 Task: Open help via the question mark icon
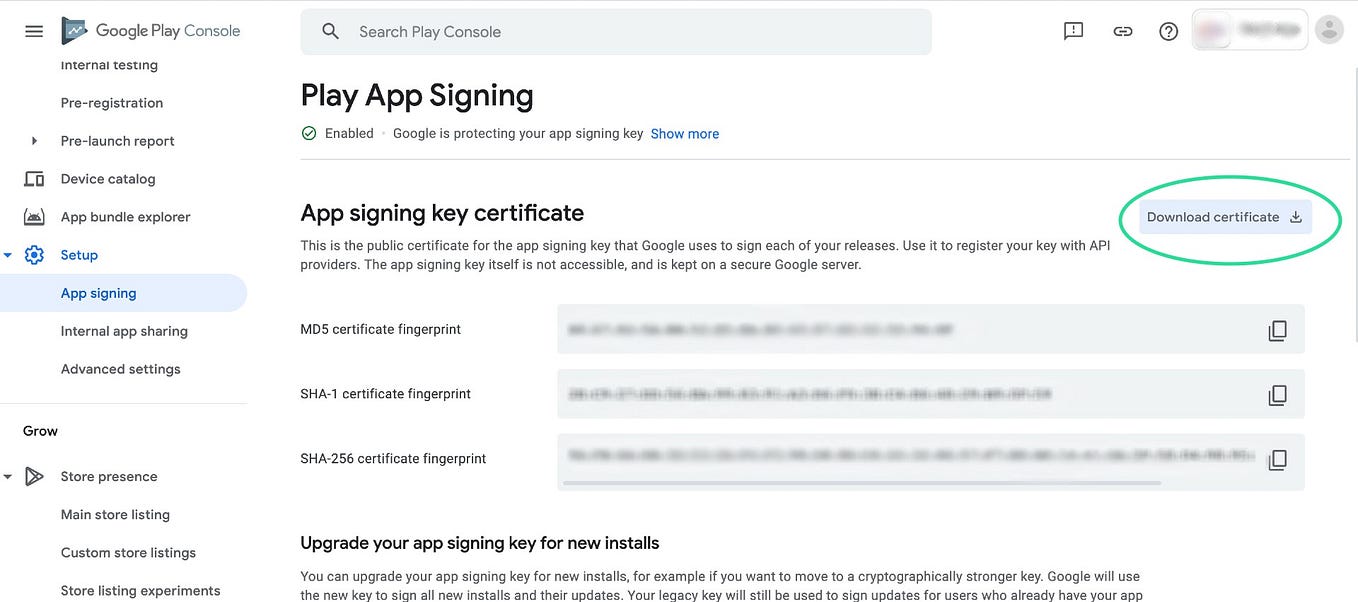click(1168, 31)
